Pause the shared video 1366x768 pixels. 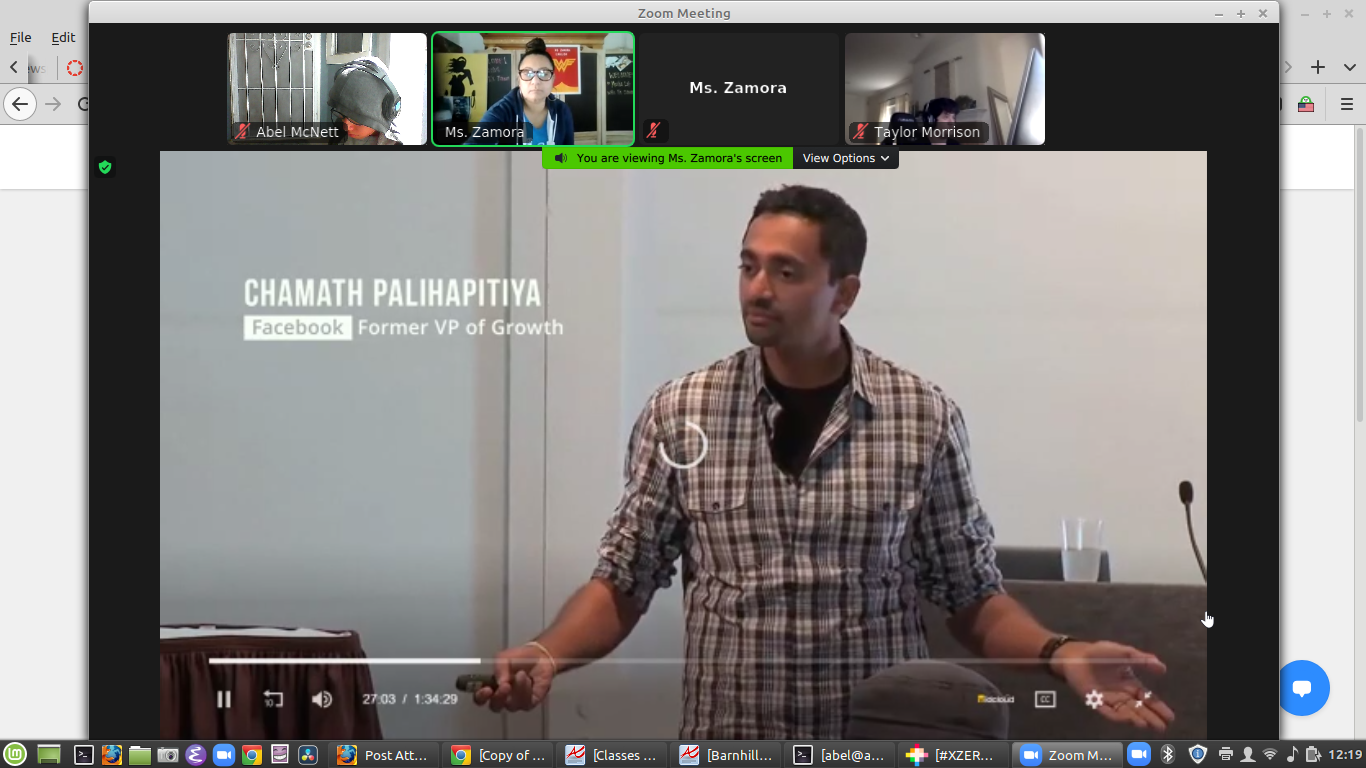[224, 699]
